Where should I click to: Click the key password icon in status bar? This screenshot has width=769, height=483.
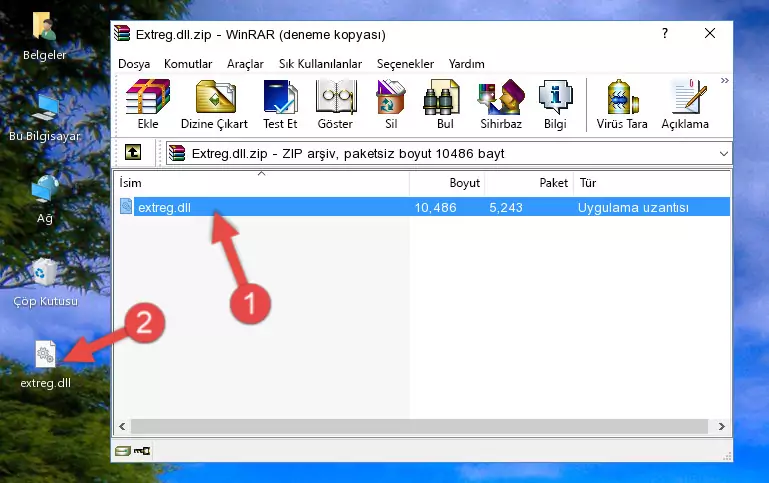tap(142, 451)
